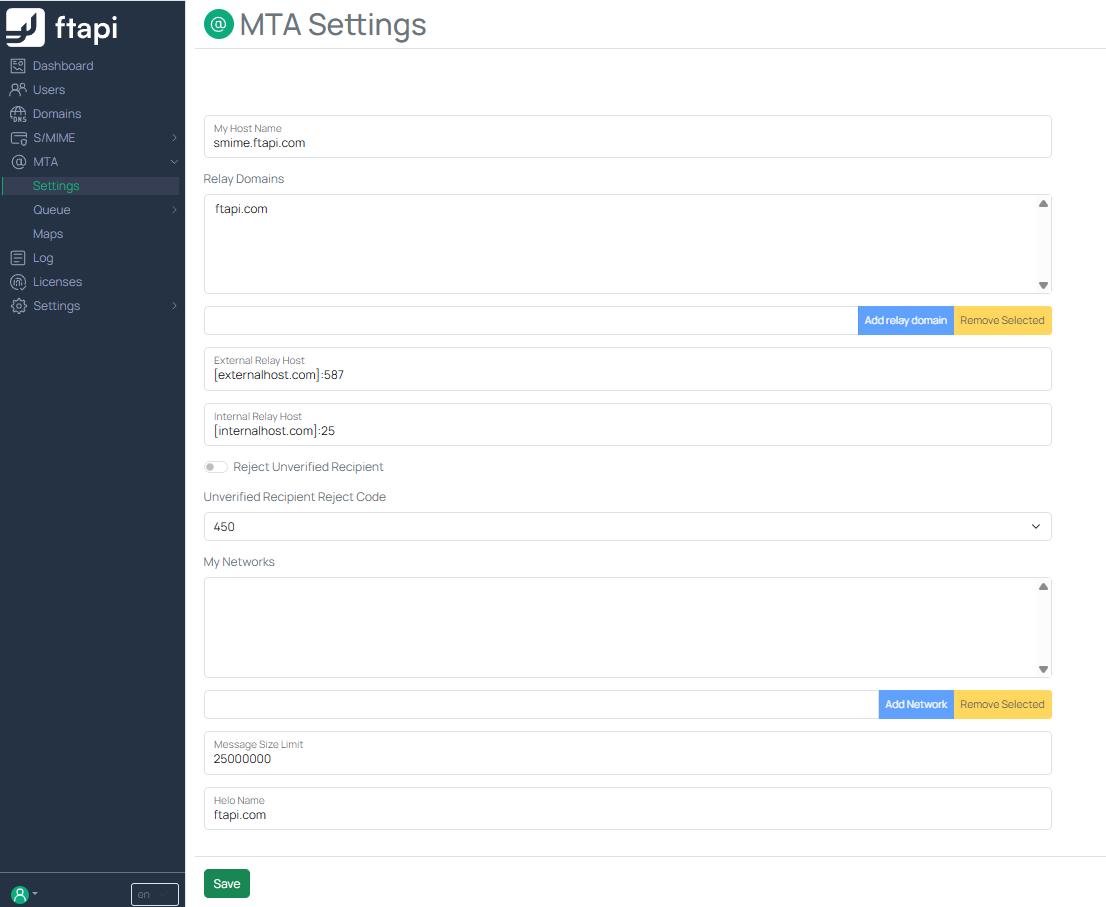The height and width of the screenshot is (907, 1106).
Task: Click the Log document icon
Action: point(18,258)
